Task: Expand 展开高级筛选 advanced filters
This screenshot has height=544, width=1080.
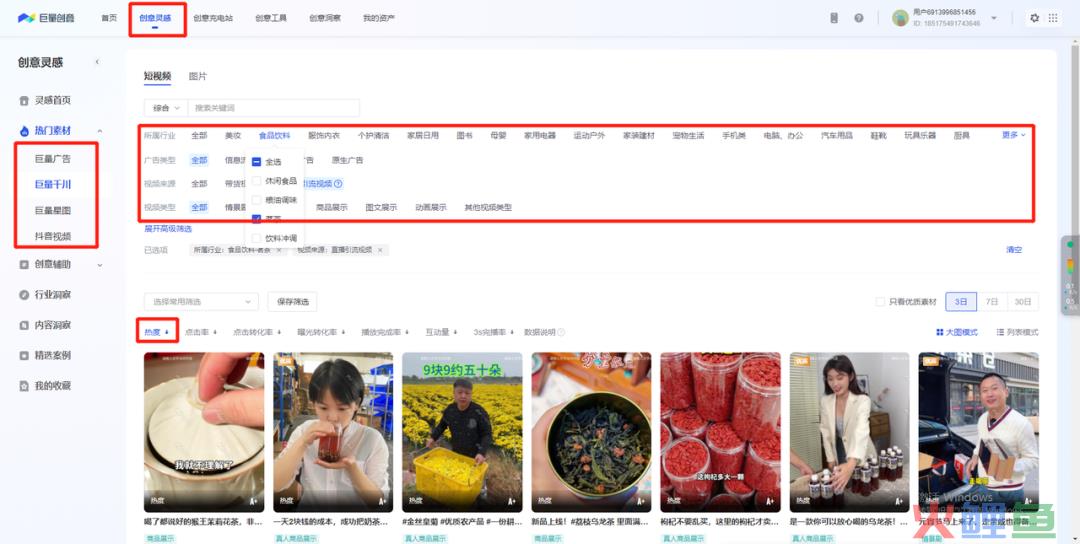Action: pos(168,229)
